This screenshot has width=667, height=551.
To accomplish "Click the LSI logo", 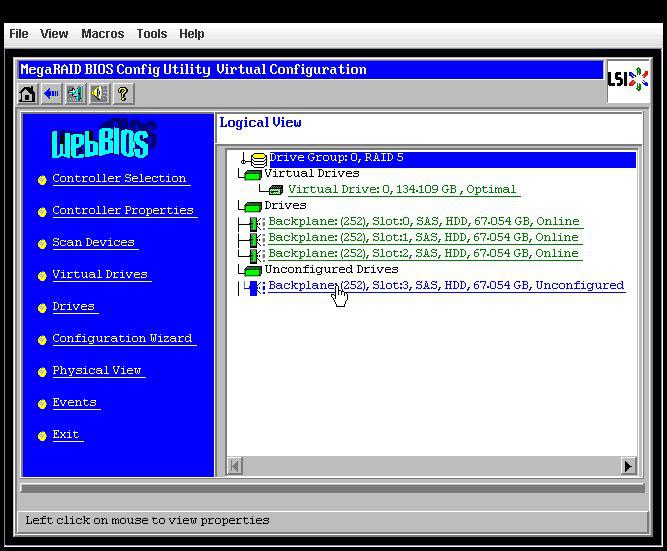I will [626, 79].
